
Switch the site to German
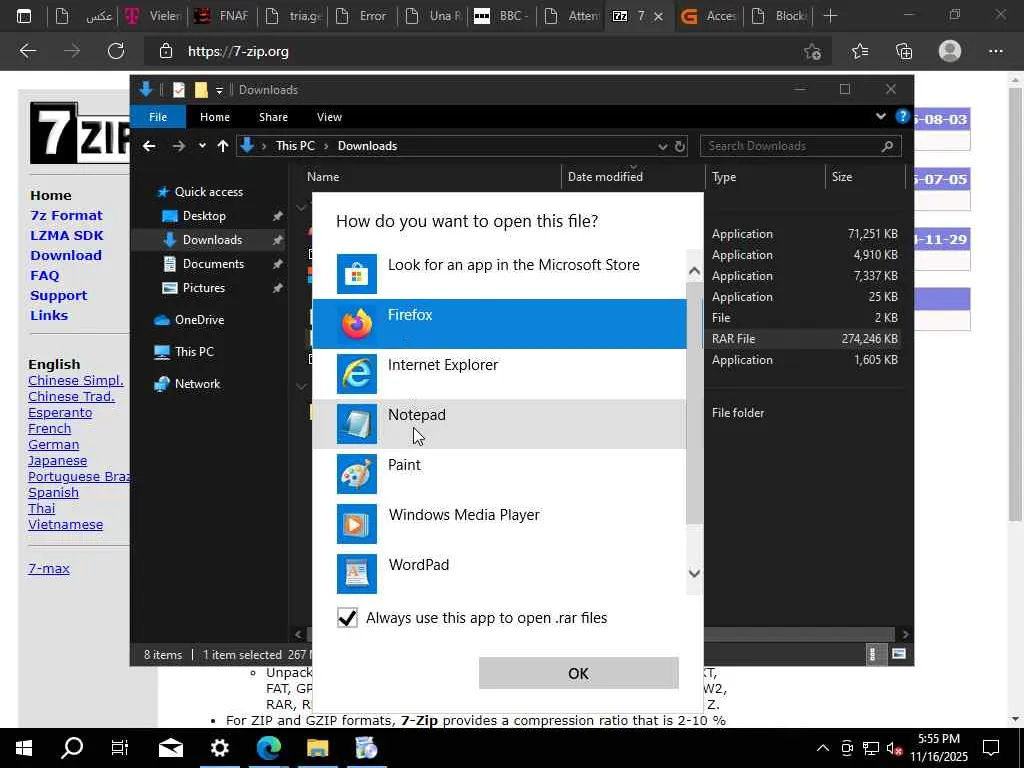click(54, 445)
